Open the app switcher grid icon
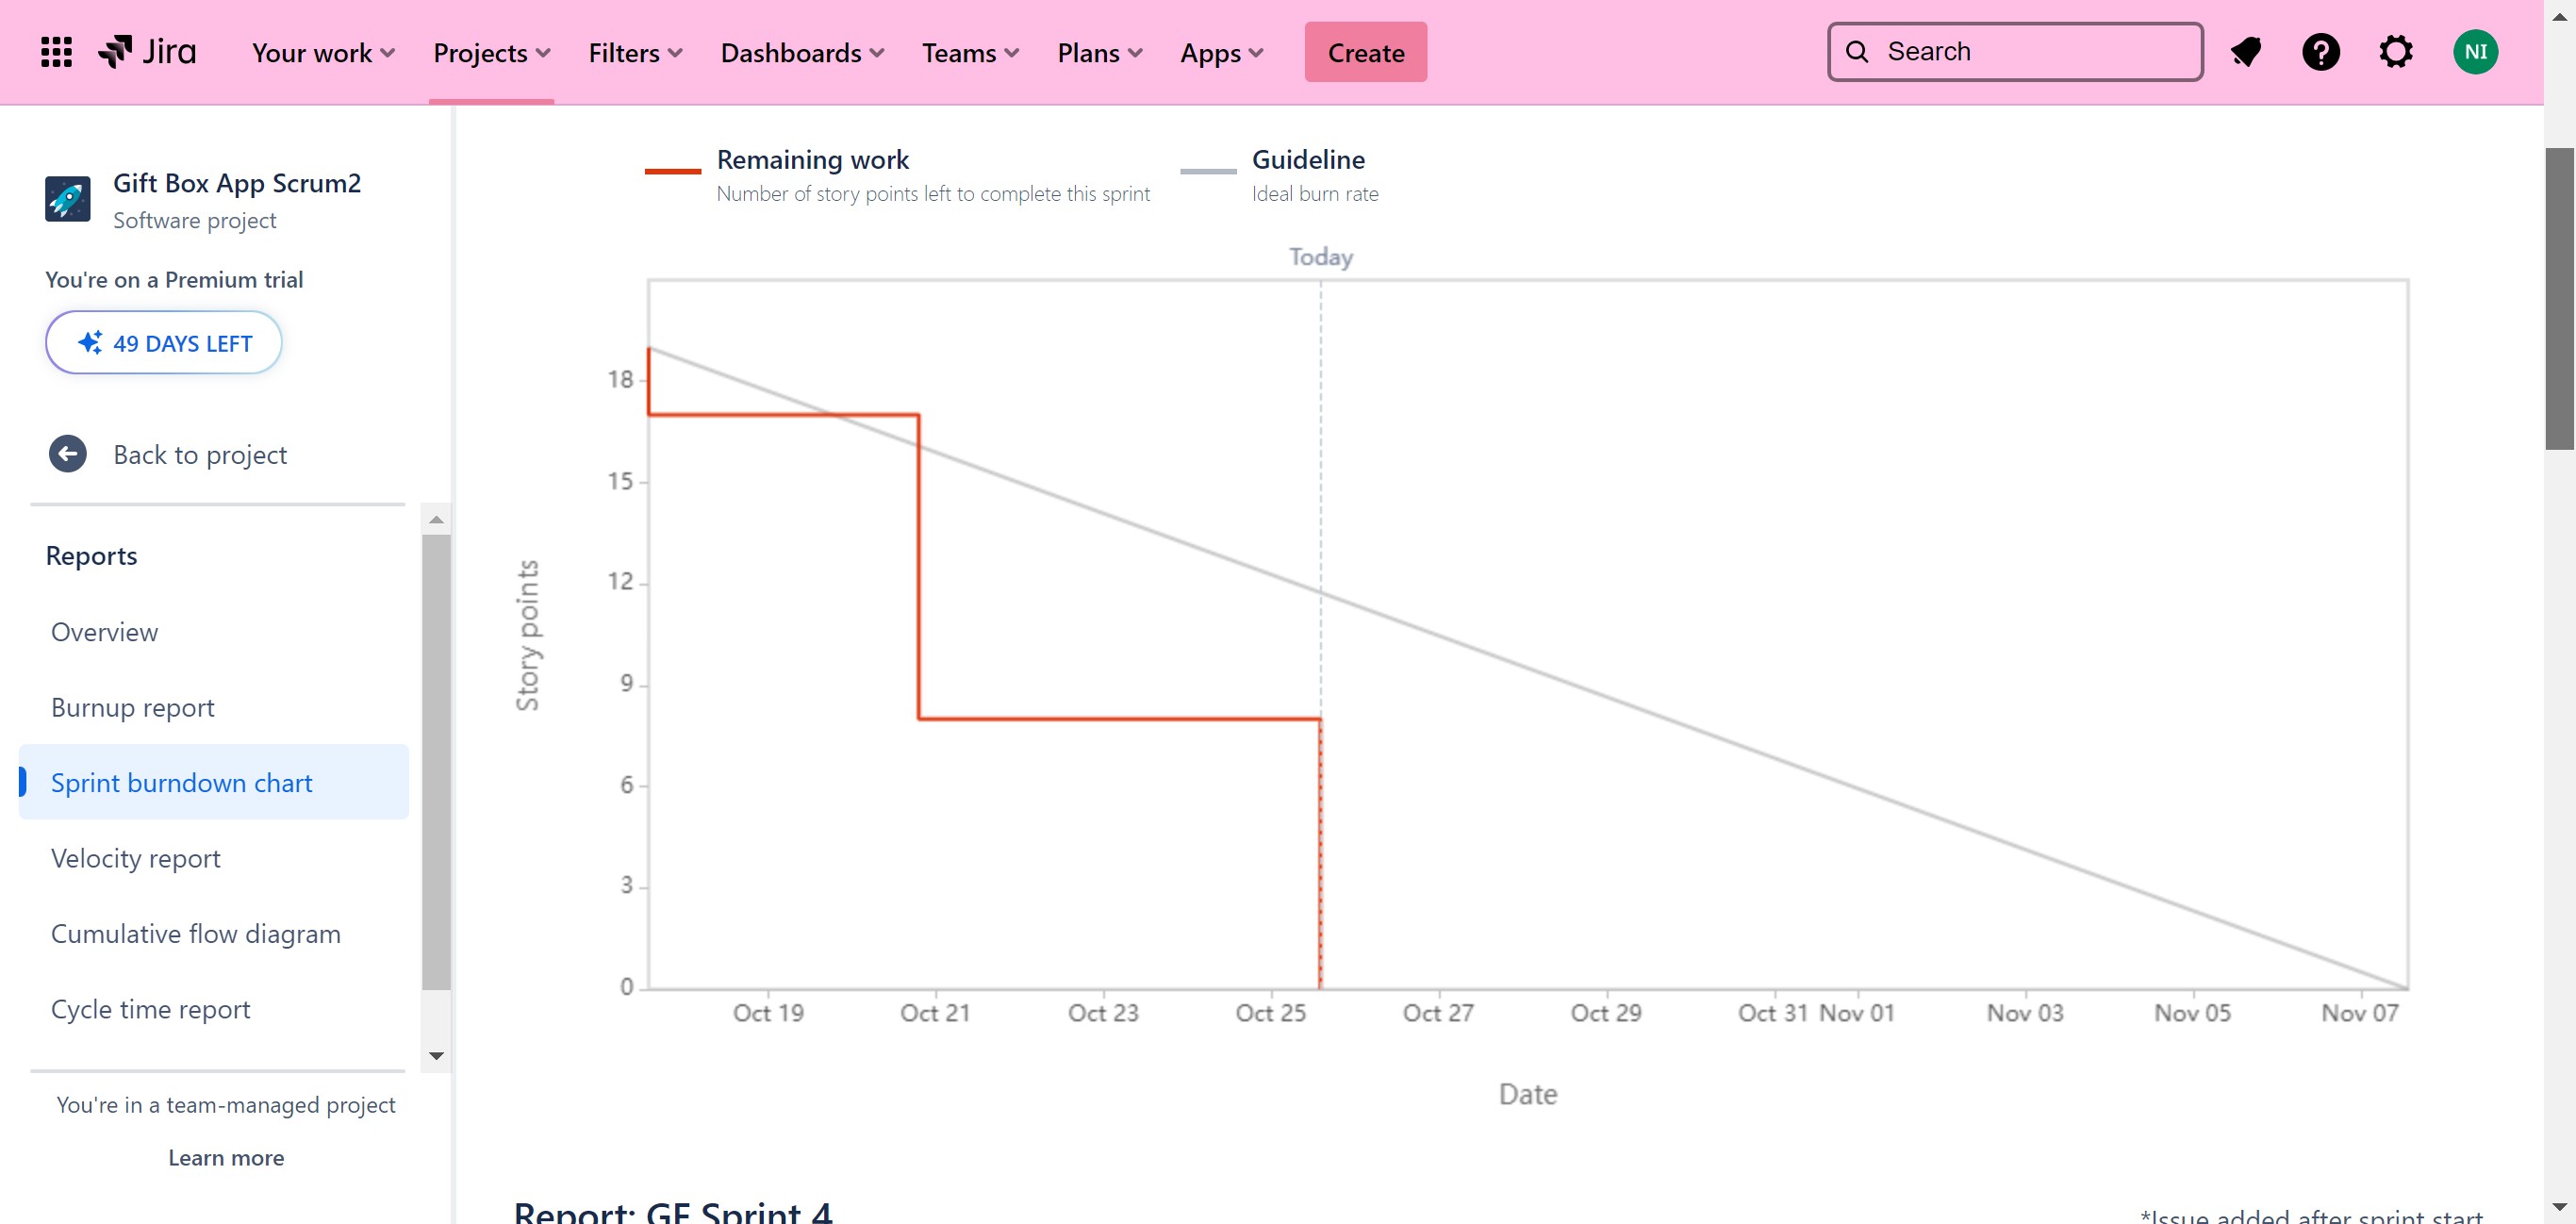The image size is (2576, 1224). (x=56, y=52)
